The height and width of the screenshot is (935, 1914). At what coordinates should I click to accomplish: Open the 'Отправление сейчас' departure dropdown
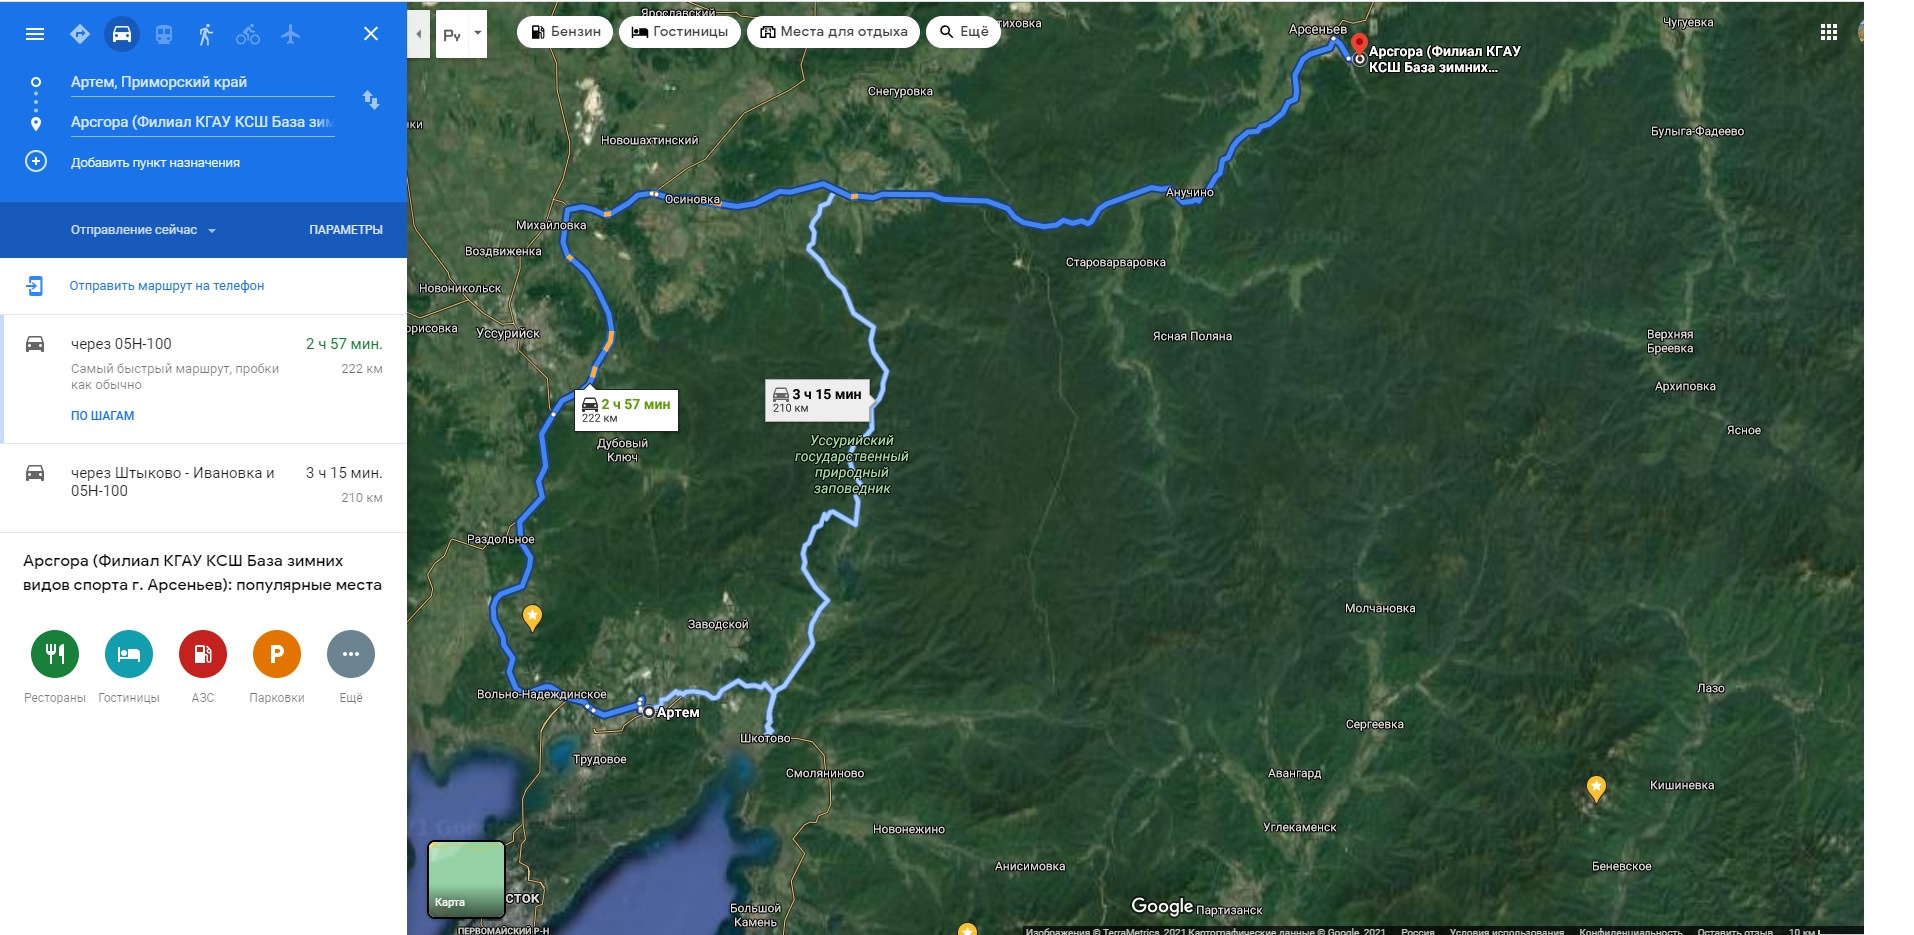[x=143, y=230]
